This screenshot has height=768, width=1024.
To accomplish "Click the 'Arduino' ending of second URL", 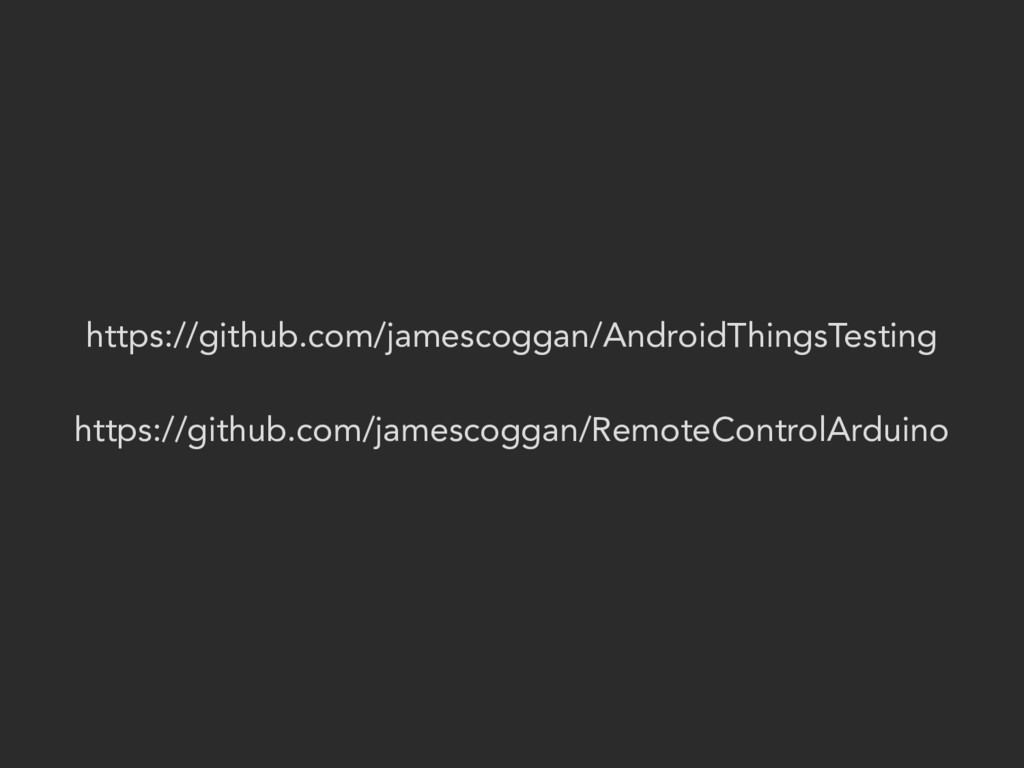I will pos(888,431).
